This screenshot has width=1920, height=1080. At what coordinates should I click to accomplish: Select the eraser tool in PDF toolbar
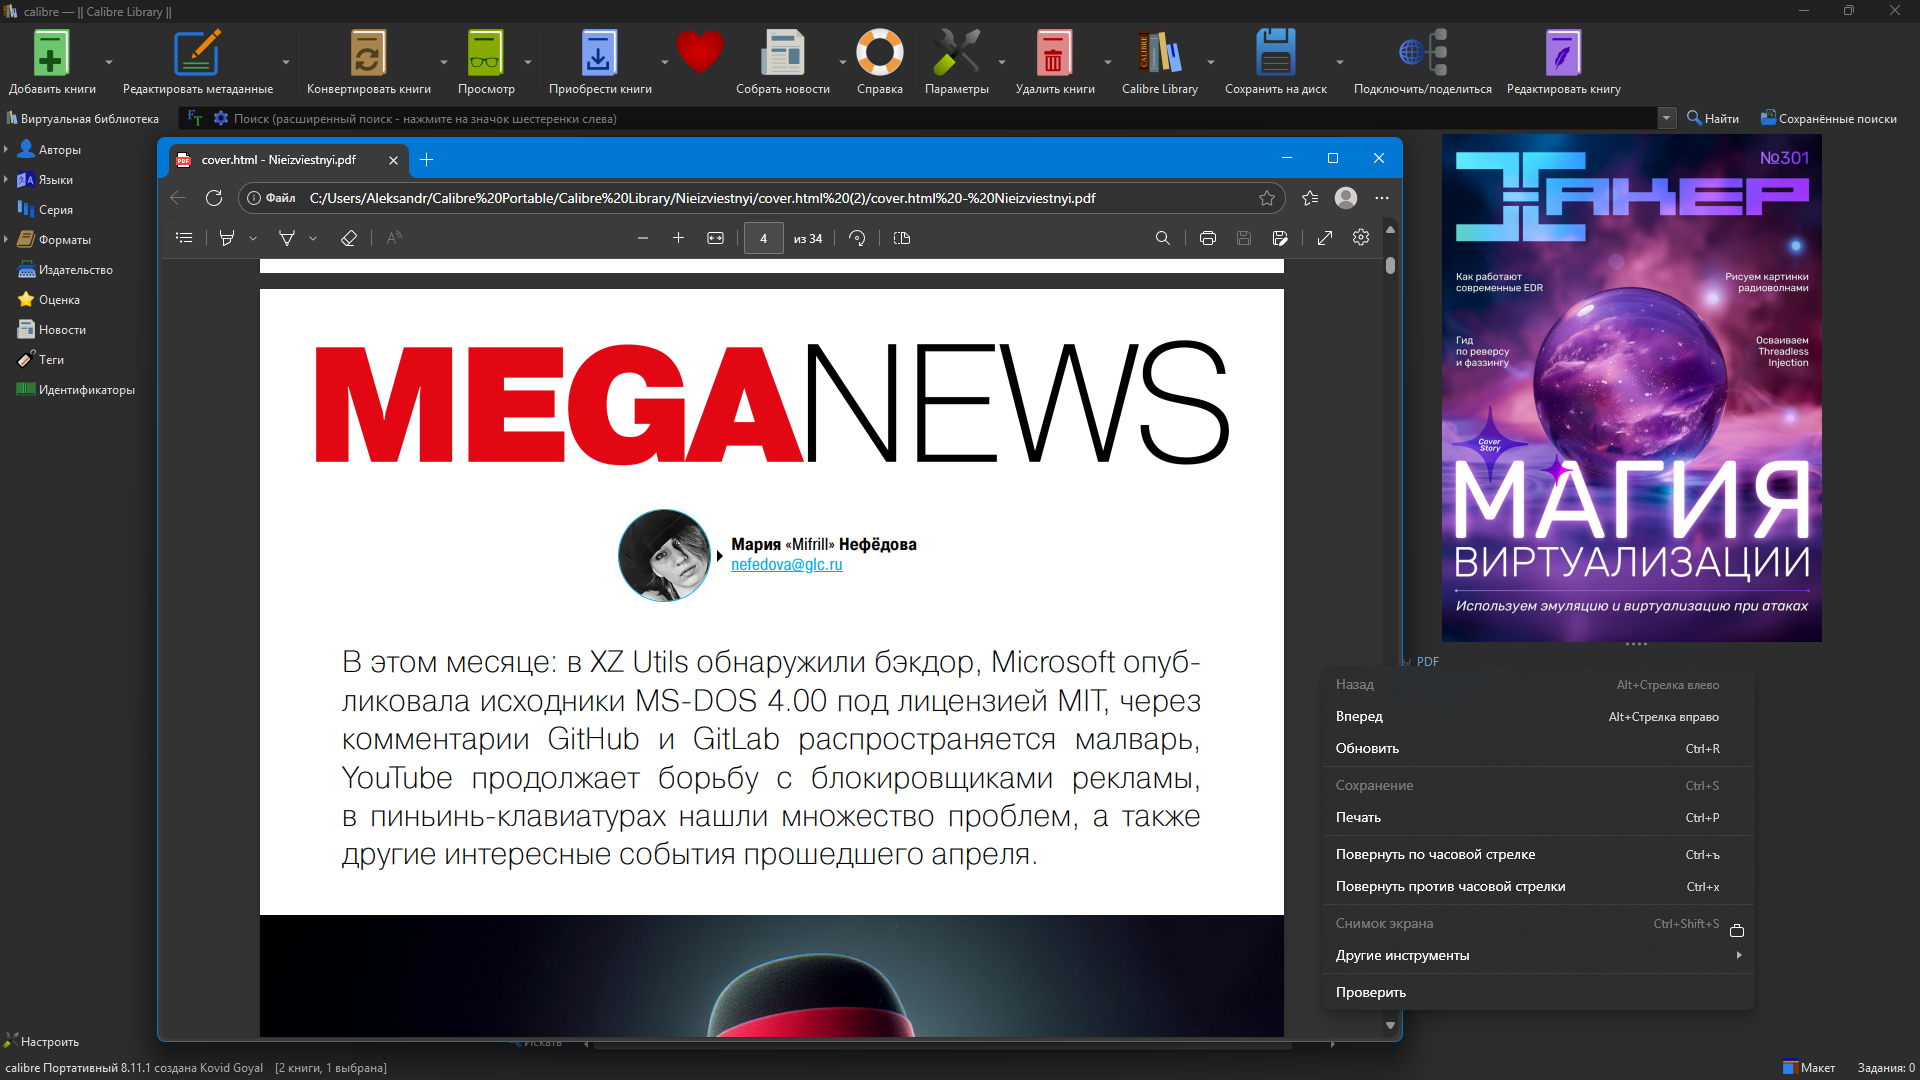(x=348, y=238)
